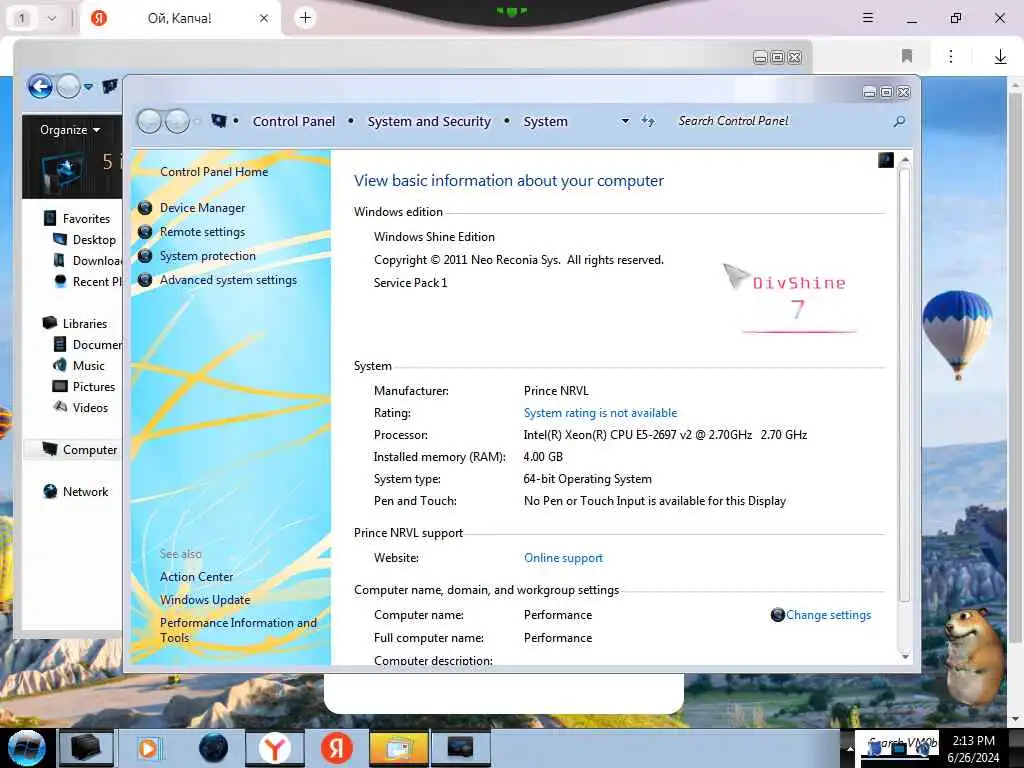Viewport: 1024px width, 768px height.
Task: Open System protection in sidebar
Action: click(208, 256)
